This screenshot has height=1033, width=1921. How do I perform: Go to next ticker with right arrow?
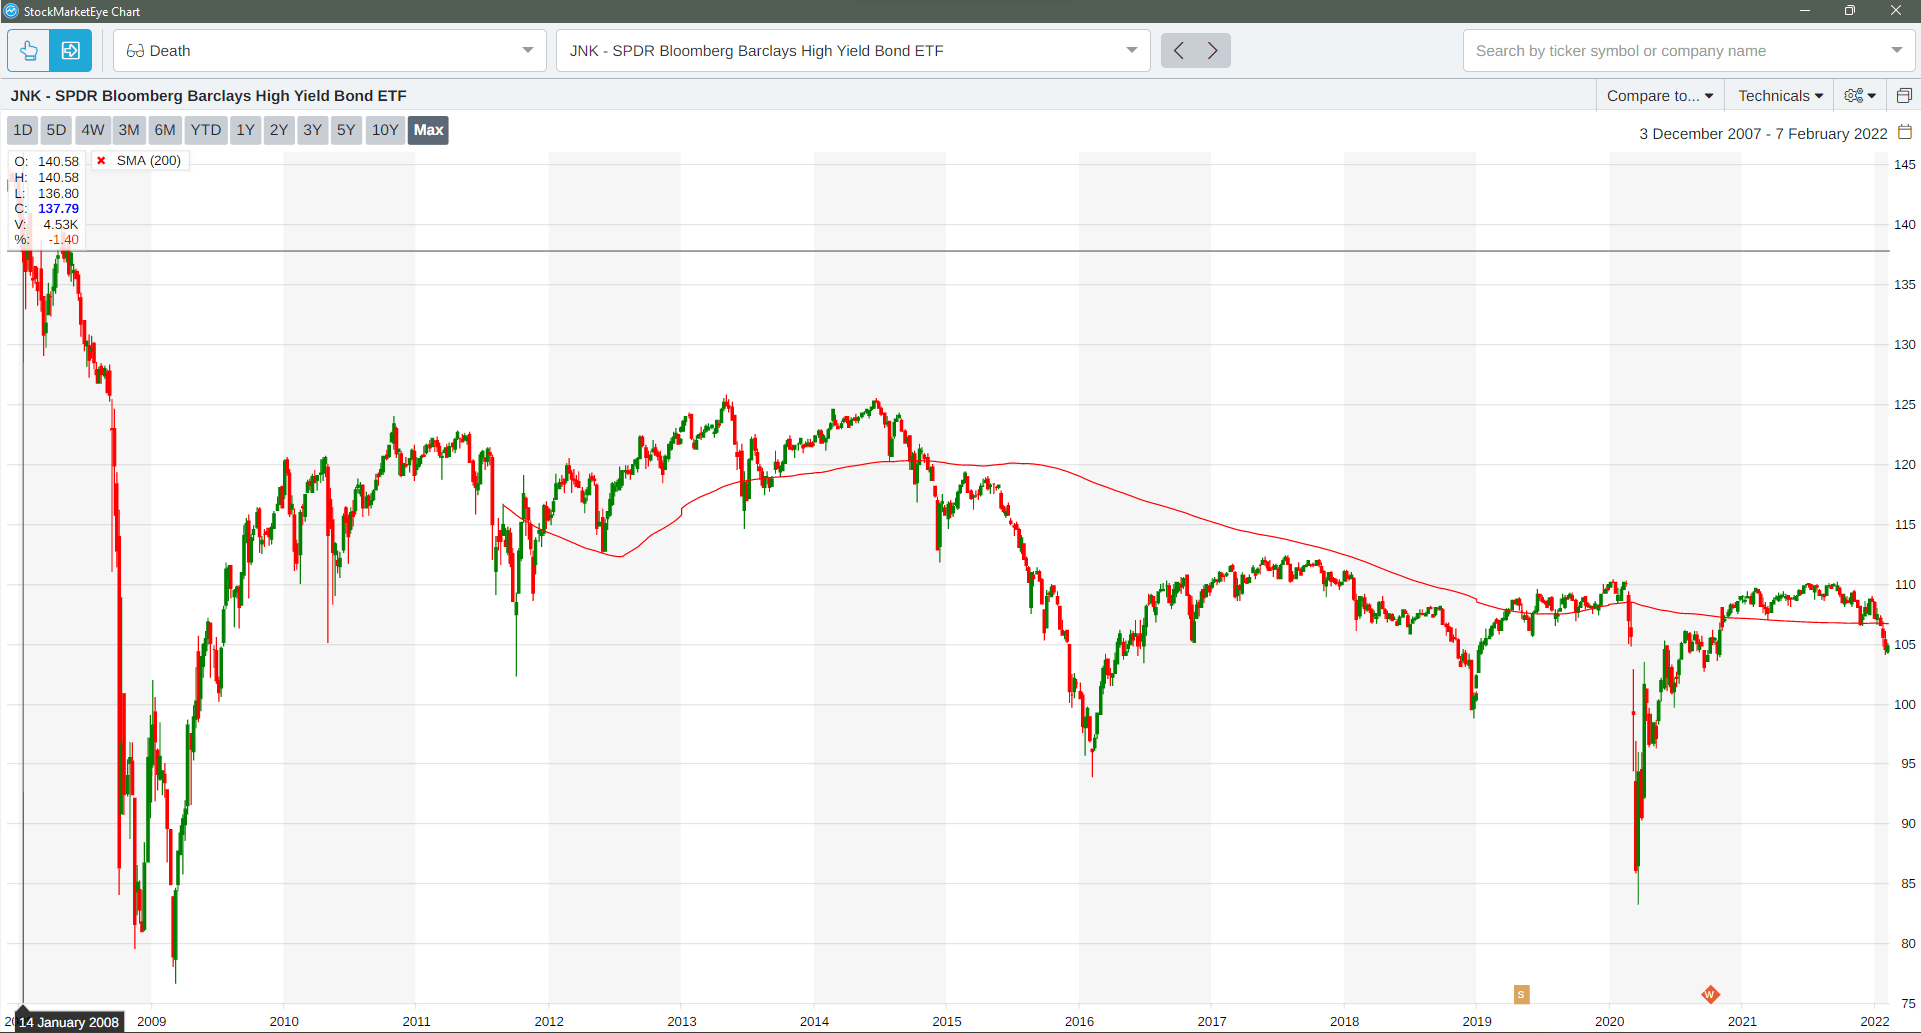pyautogui.click(x=1213, y=51)
